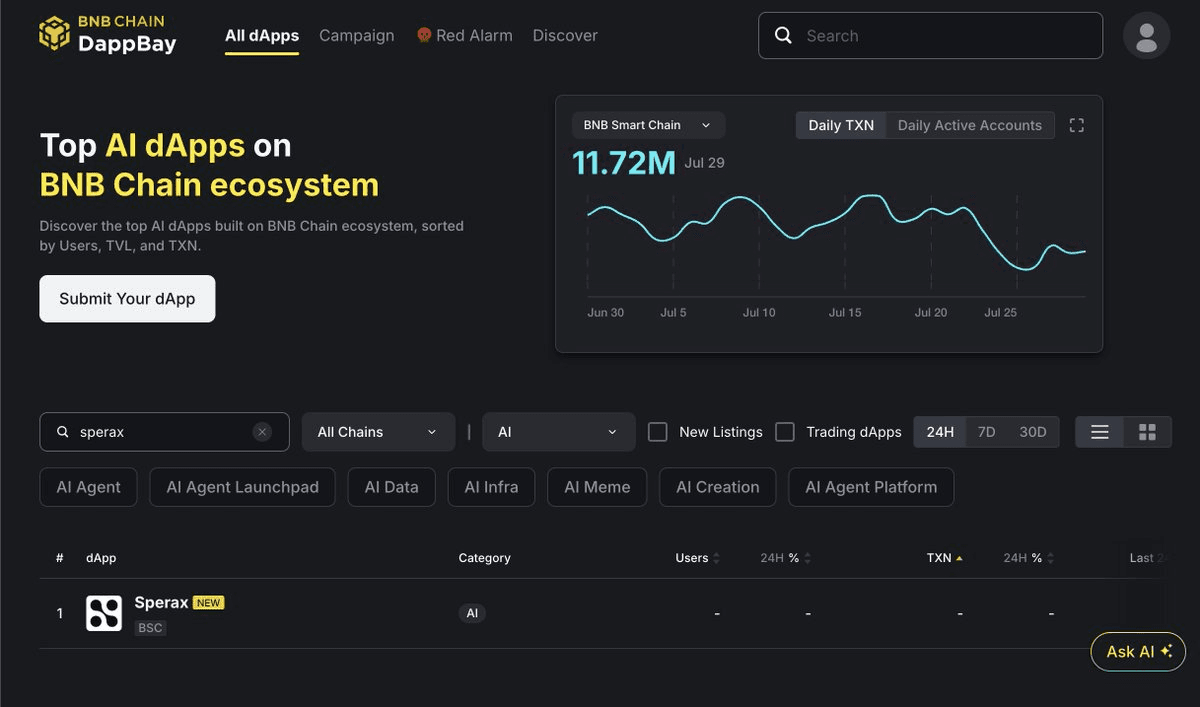
Task: Enable the Trading dApps checkbox
Action: pos(785,432)
